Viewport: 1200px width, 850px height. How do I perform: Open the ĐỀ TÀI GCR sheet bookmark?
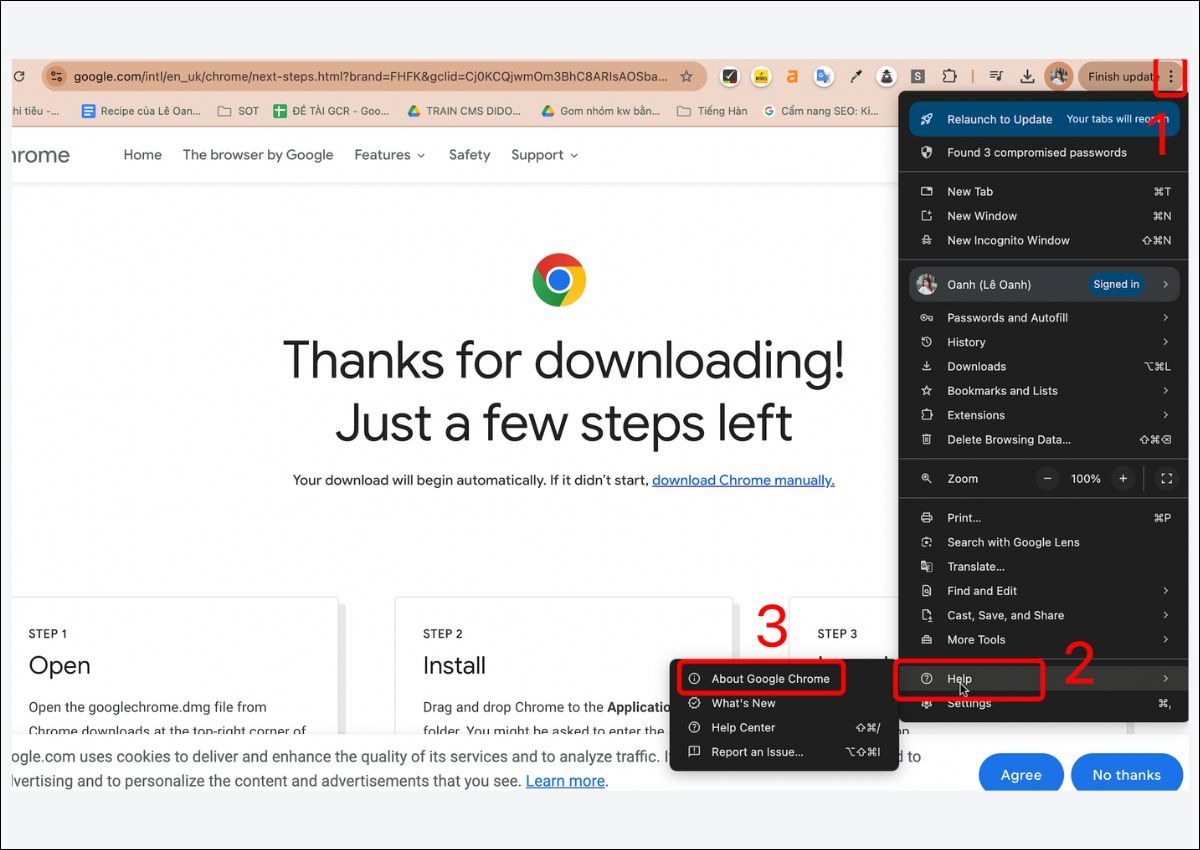click(332, 111)
